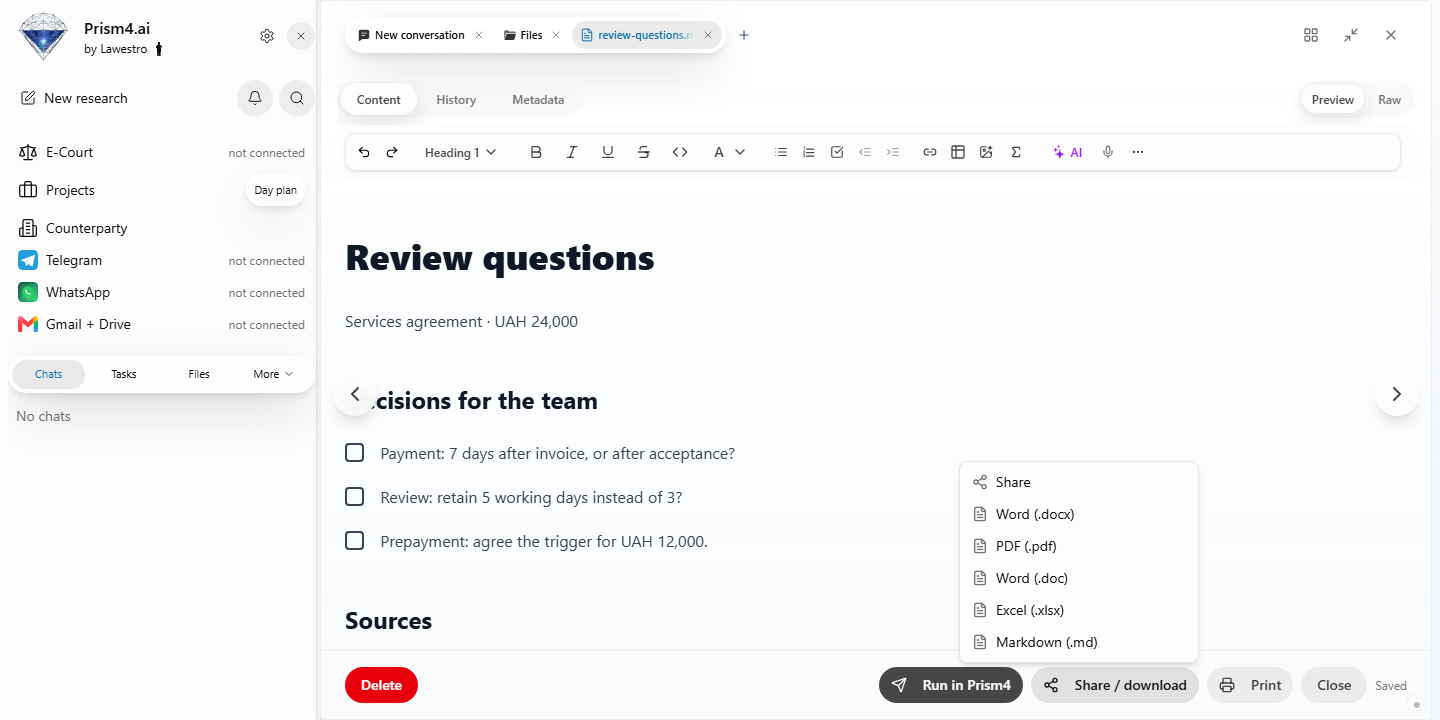Insert a task checklist
Screen dimensions: 1440x720
tap(837, 152)
